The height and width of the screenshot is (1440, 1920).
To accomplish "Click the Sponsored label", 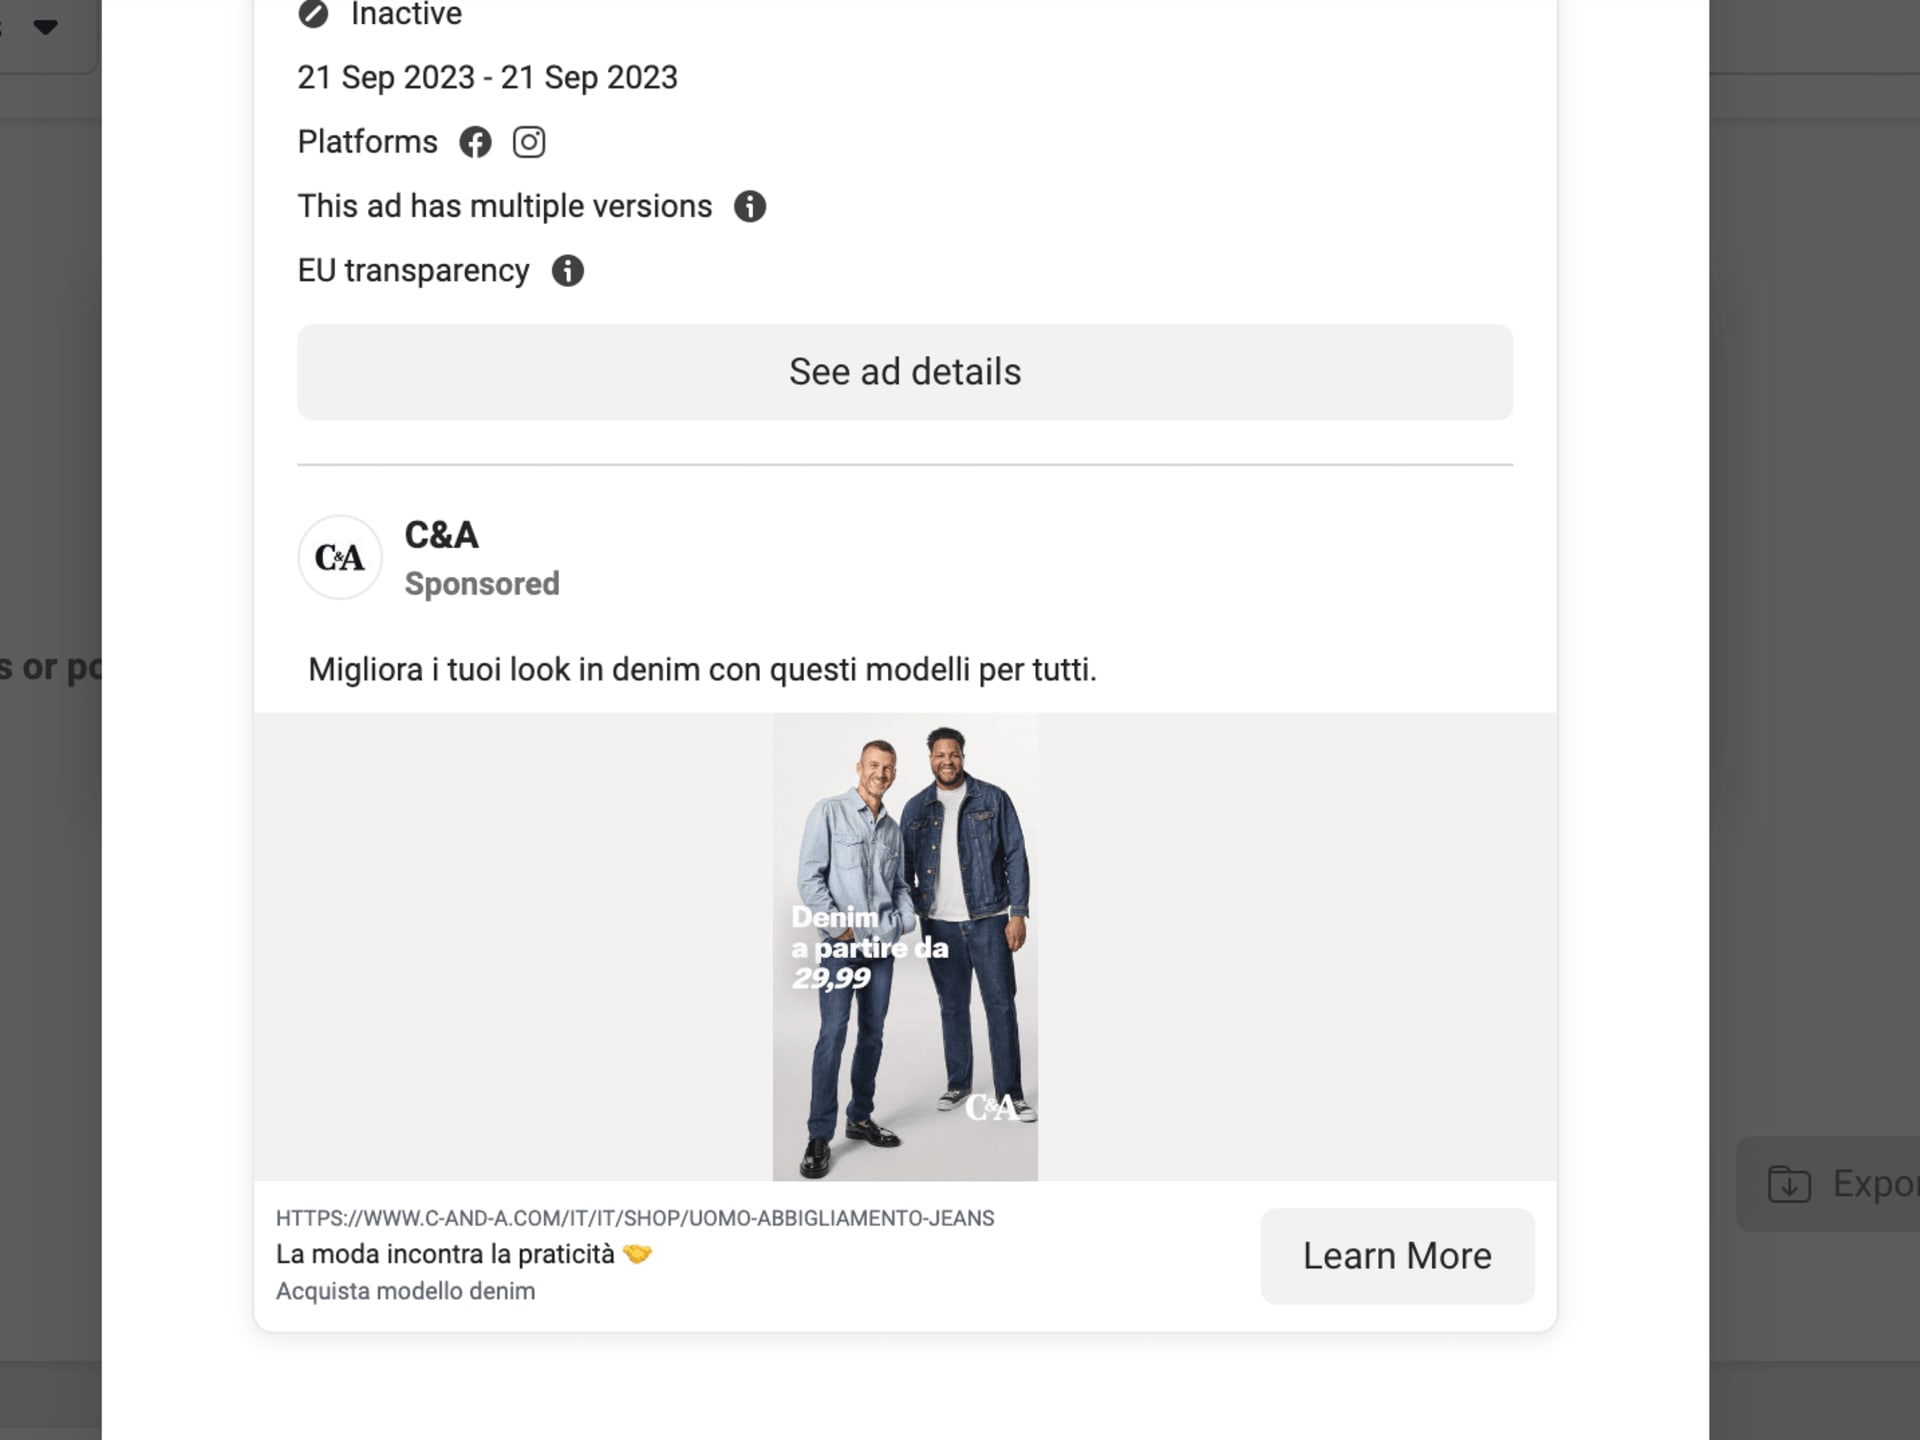I will point(482,584).
